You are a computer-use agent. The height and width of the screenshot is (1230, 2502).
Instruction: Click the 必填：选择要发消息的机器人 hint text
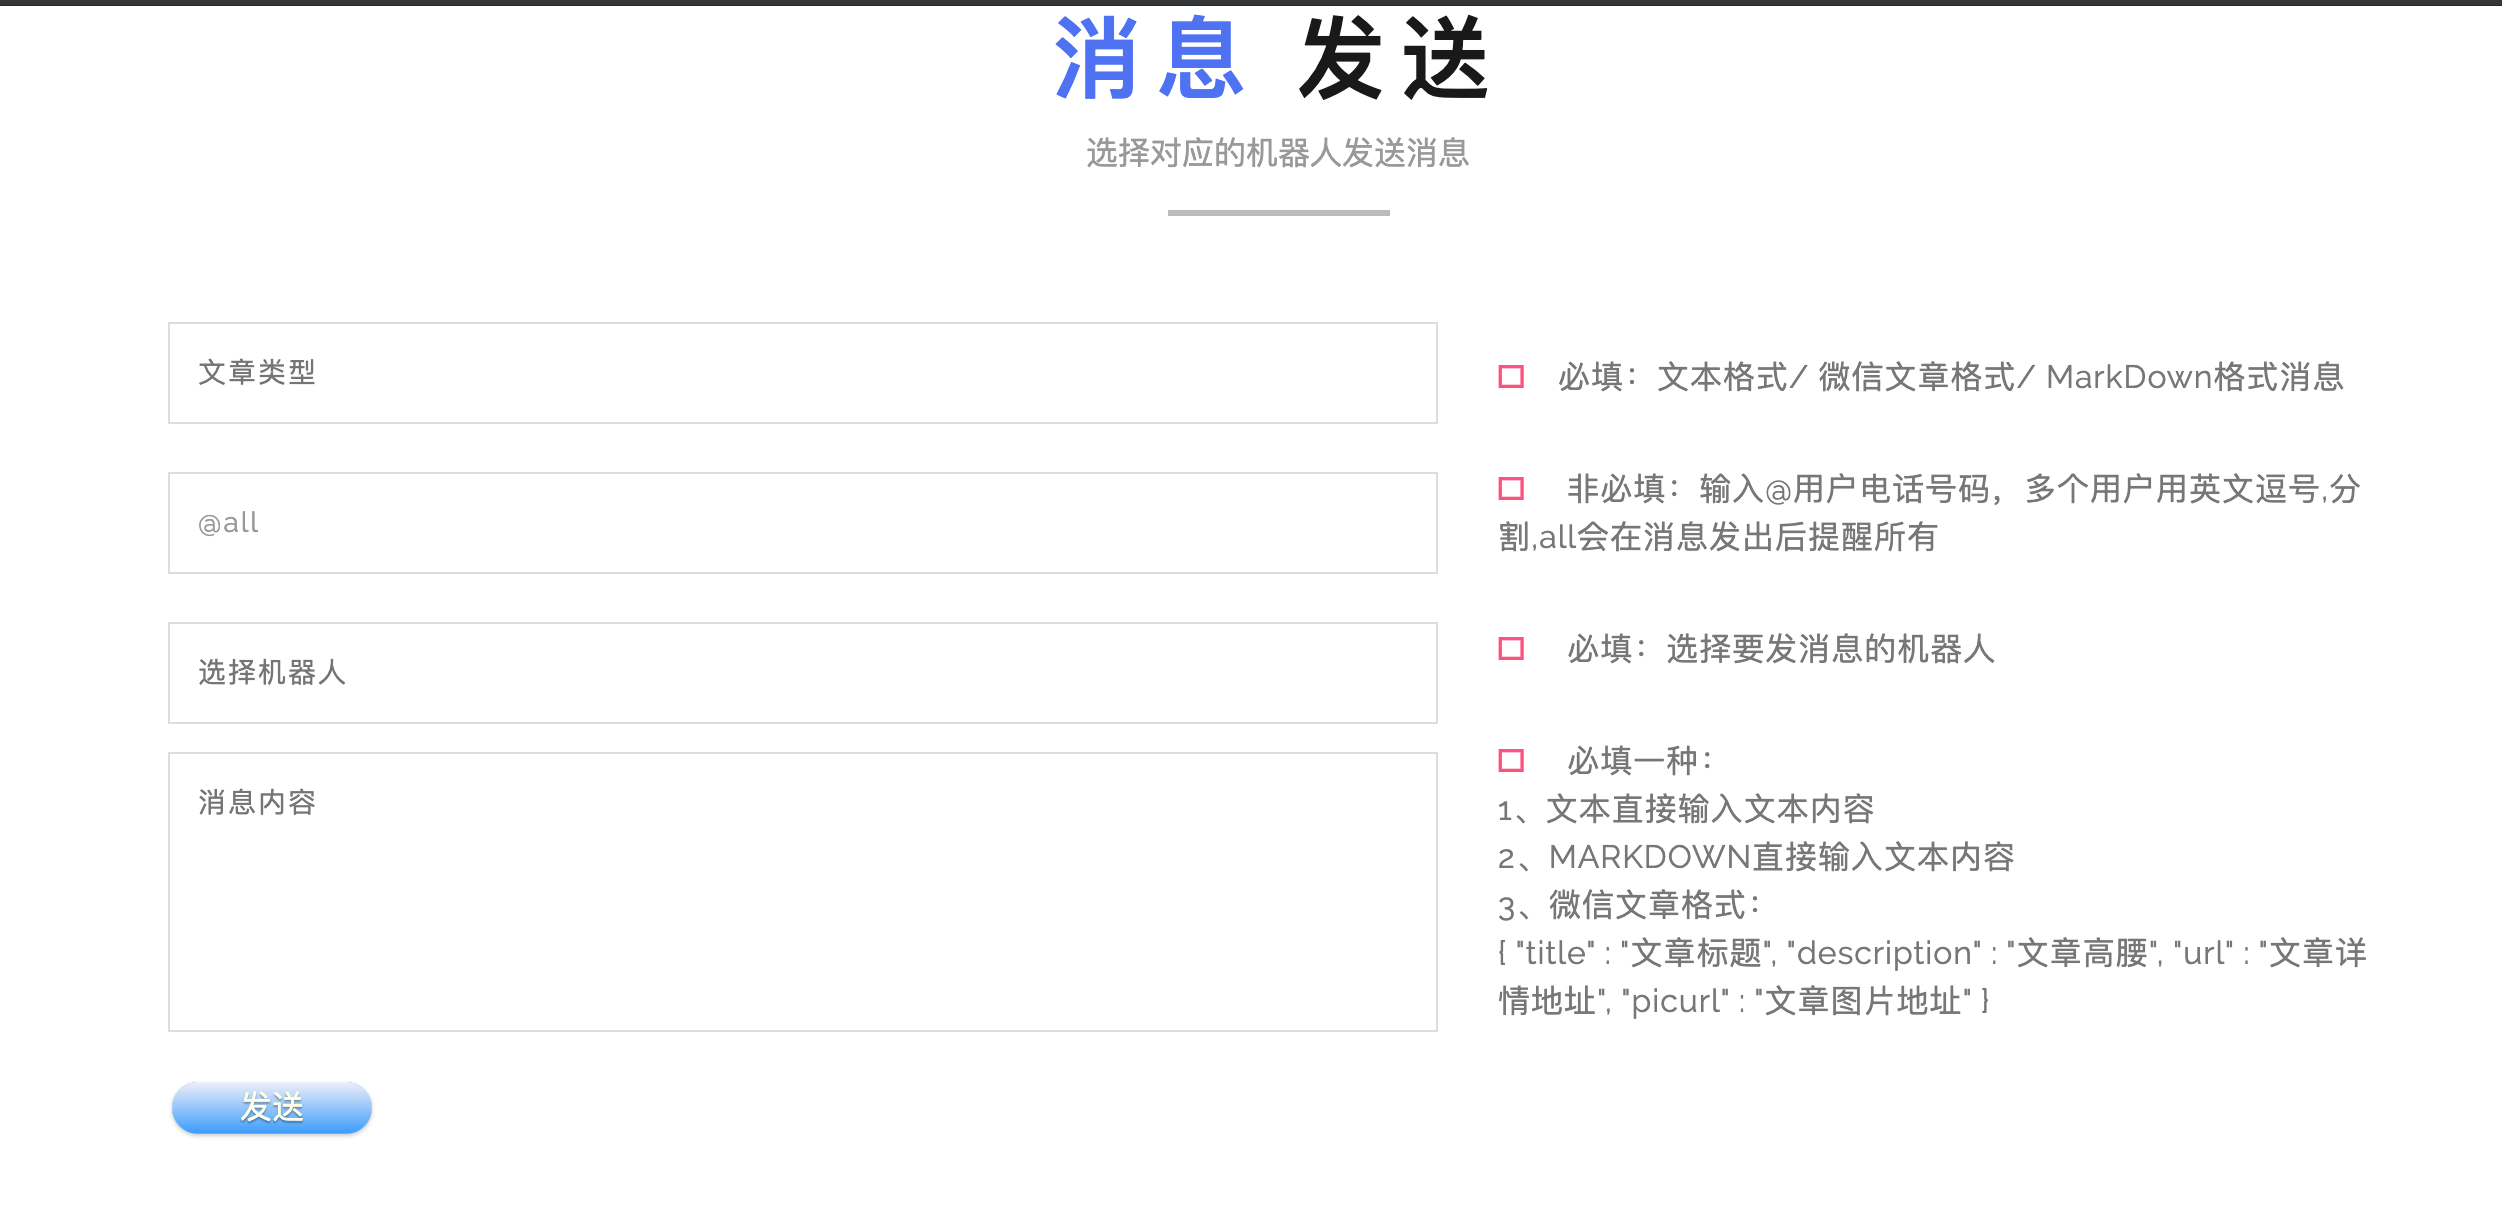(1780, 649)
